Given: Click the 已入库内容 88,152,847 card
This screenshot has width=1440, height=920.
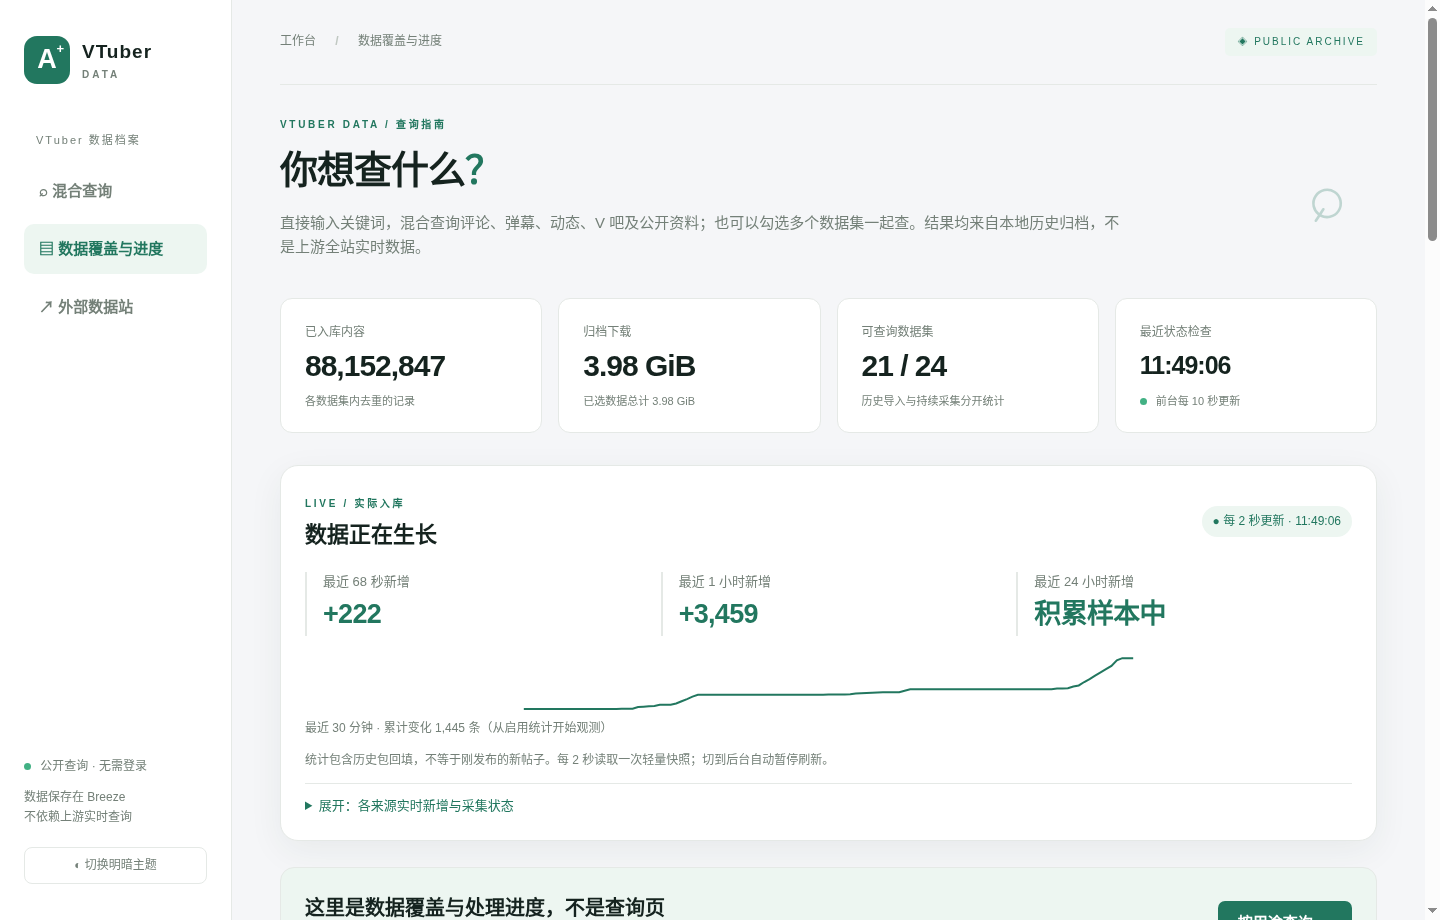Looking at the screenshot, I should pos(411,366).
